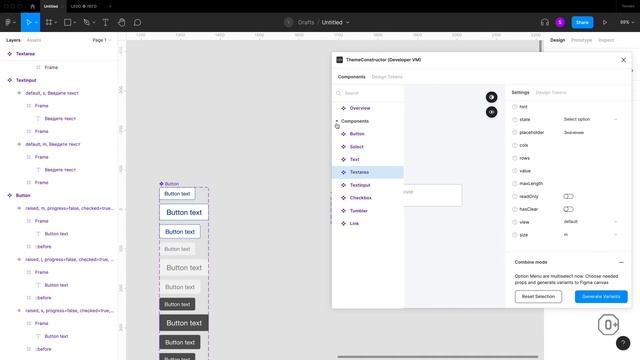The width and height of the screenshot is (640, 360).
Task: Open the Figma home icon
Action: [x=33, y=6]
